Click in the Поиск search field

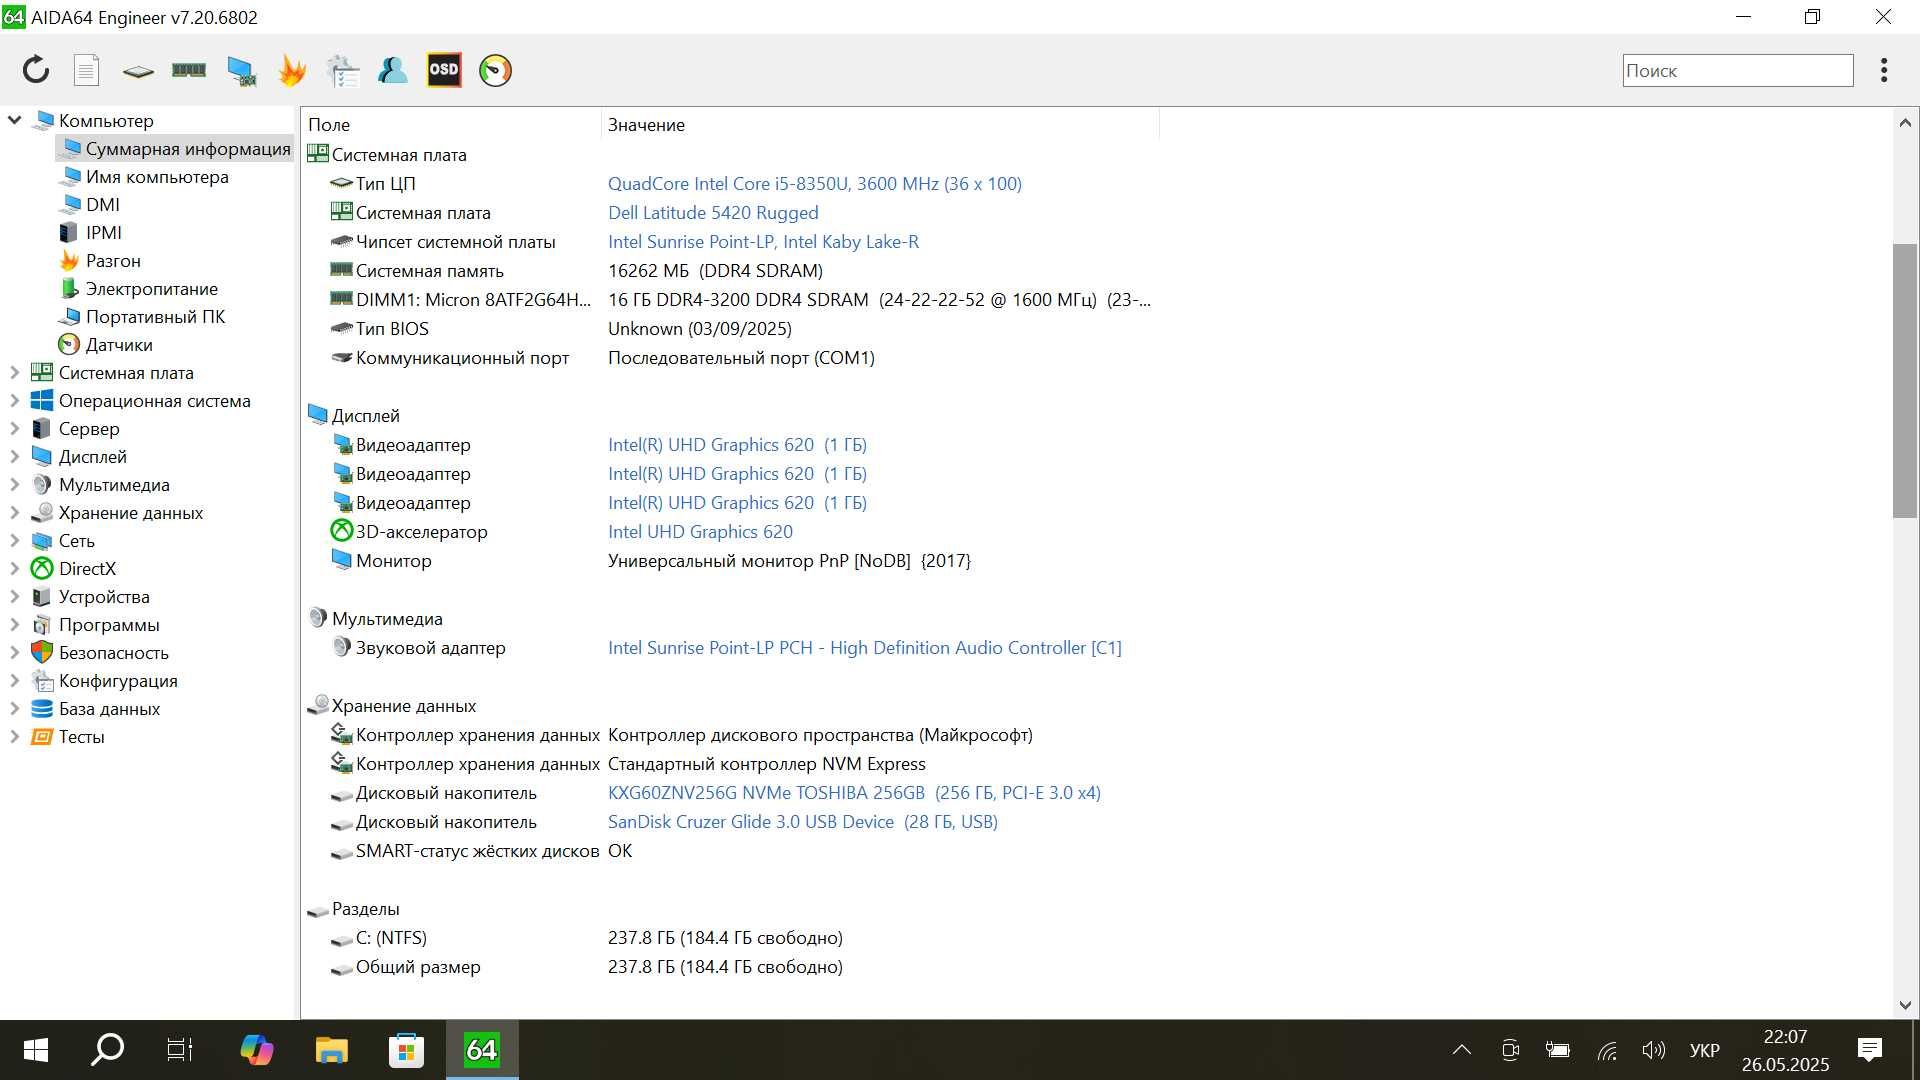point(1737,70)
